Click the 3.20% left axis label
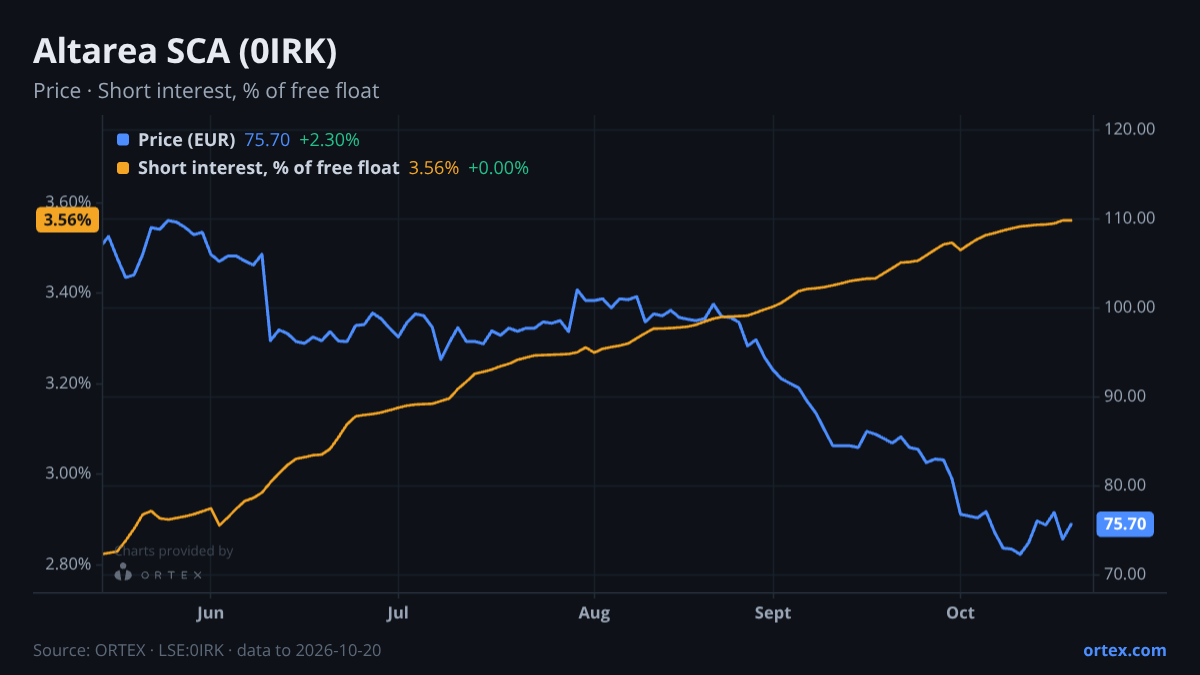This screenshot has height=675, width=1200. (x=67, y=384)
